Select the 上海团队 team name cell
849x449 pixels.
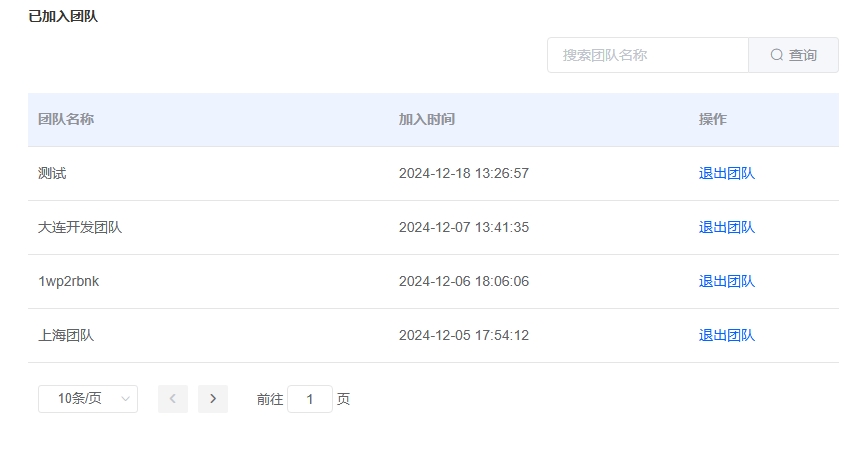tap(66, 336)
